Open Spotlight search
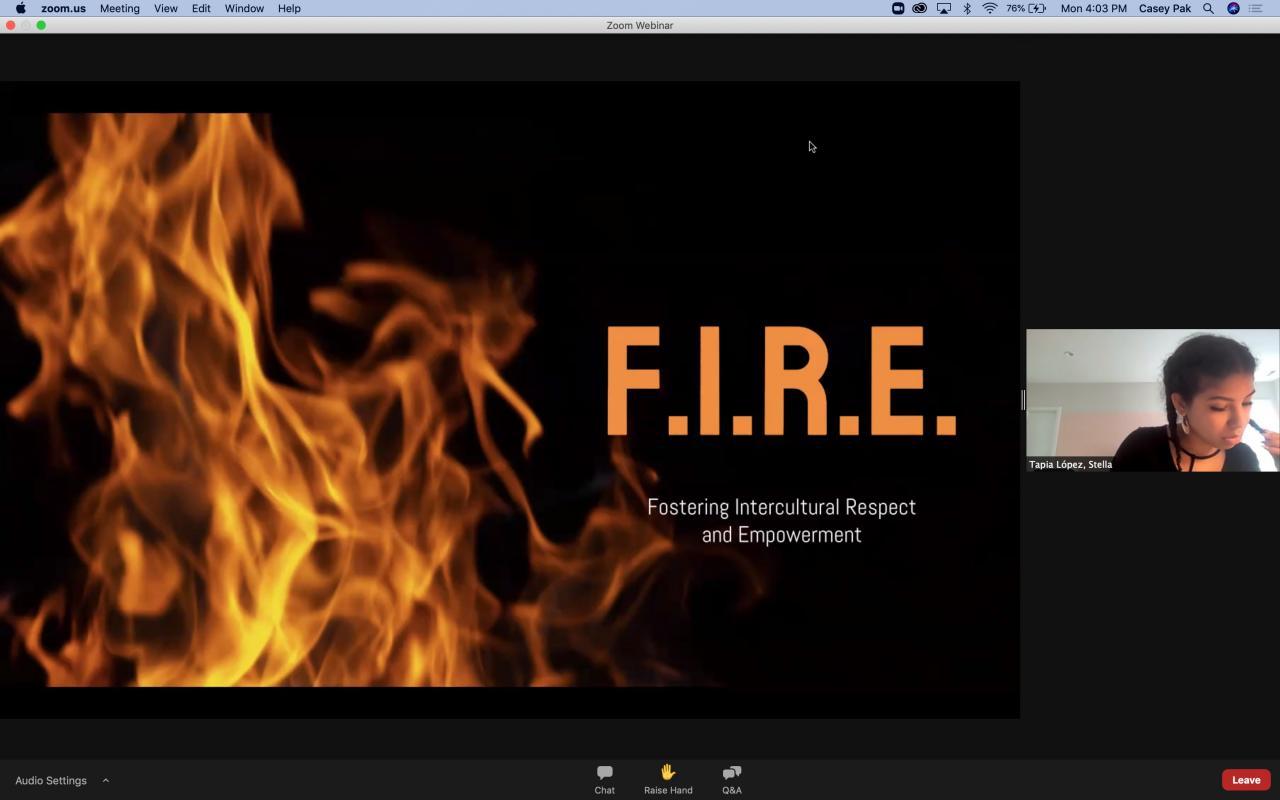 pos(1208,8)
